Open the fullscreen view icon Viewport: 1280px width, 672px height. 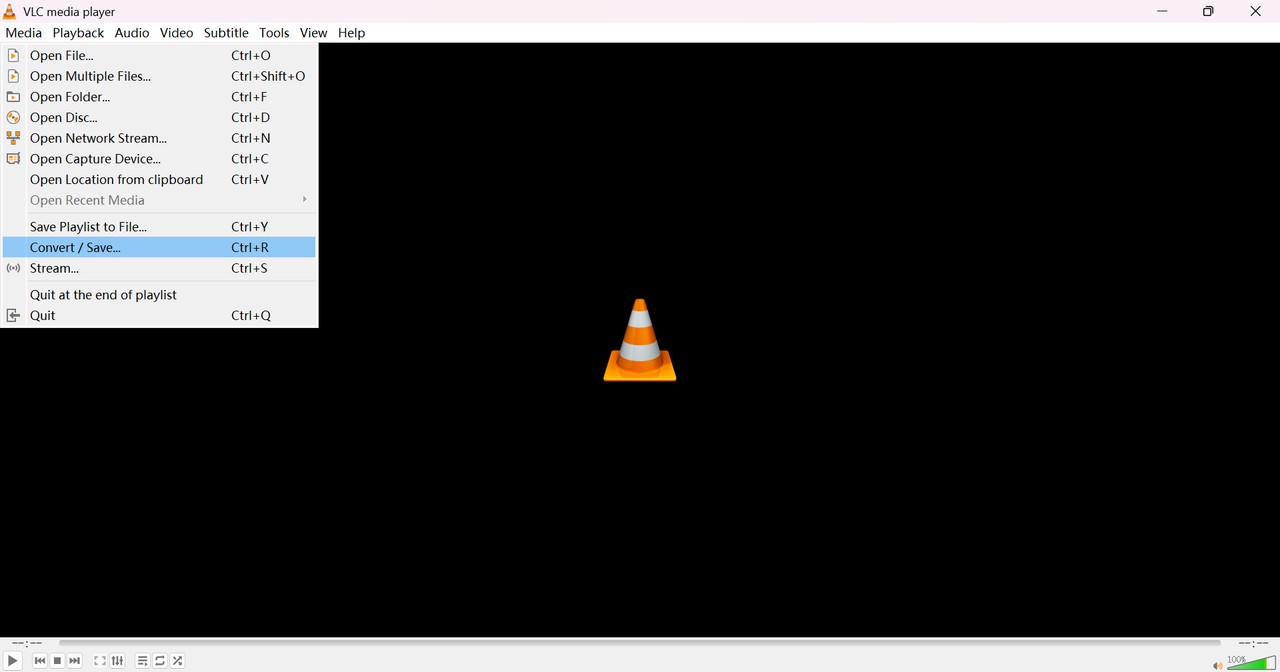(99, 660)
